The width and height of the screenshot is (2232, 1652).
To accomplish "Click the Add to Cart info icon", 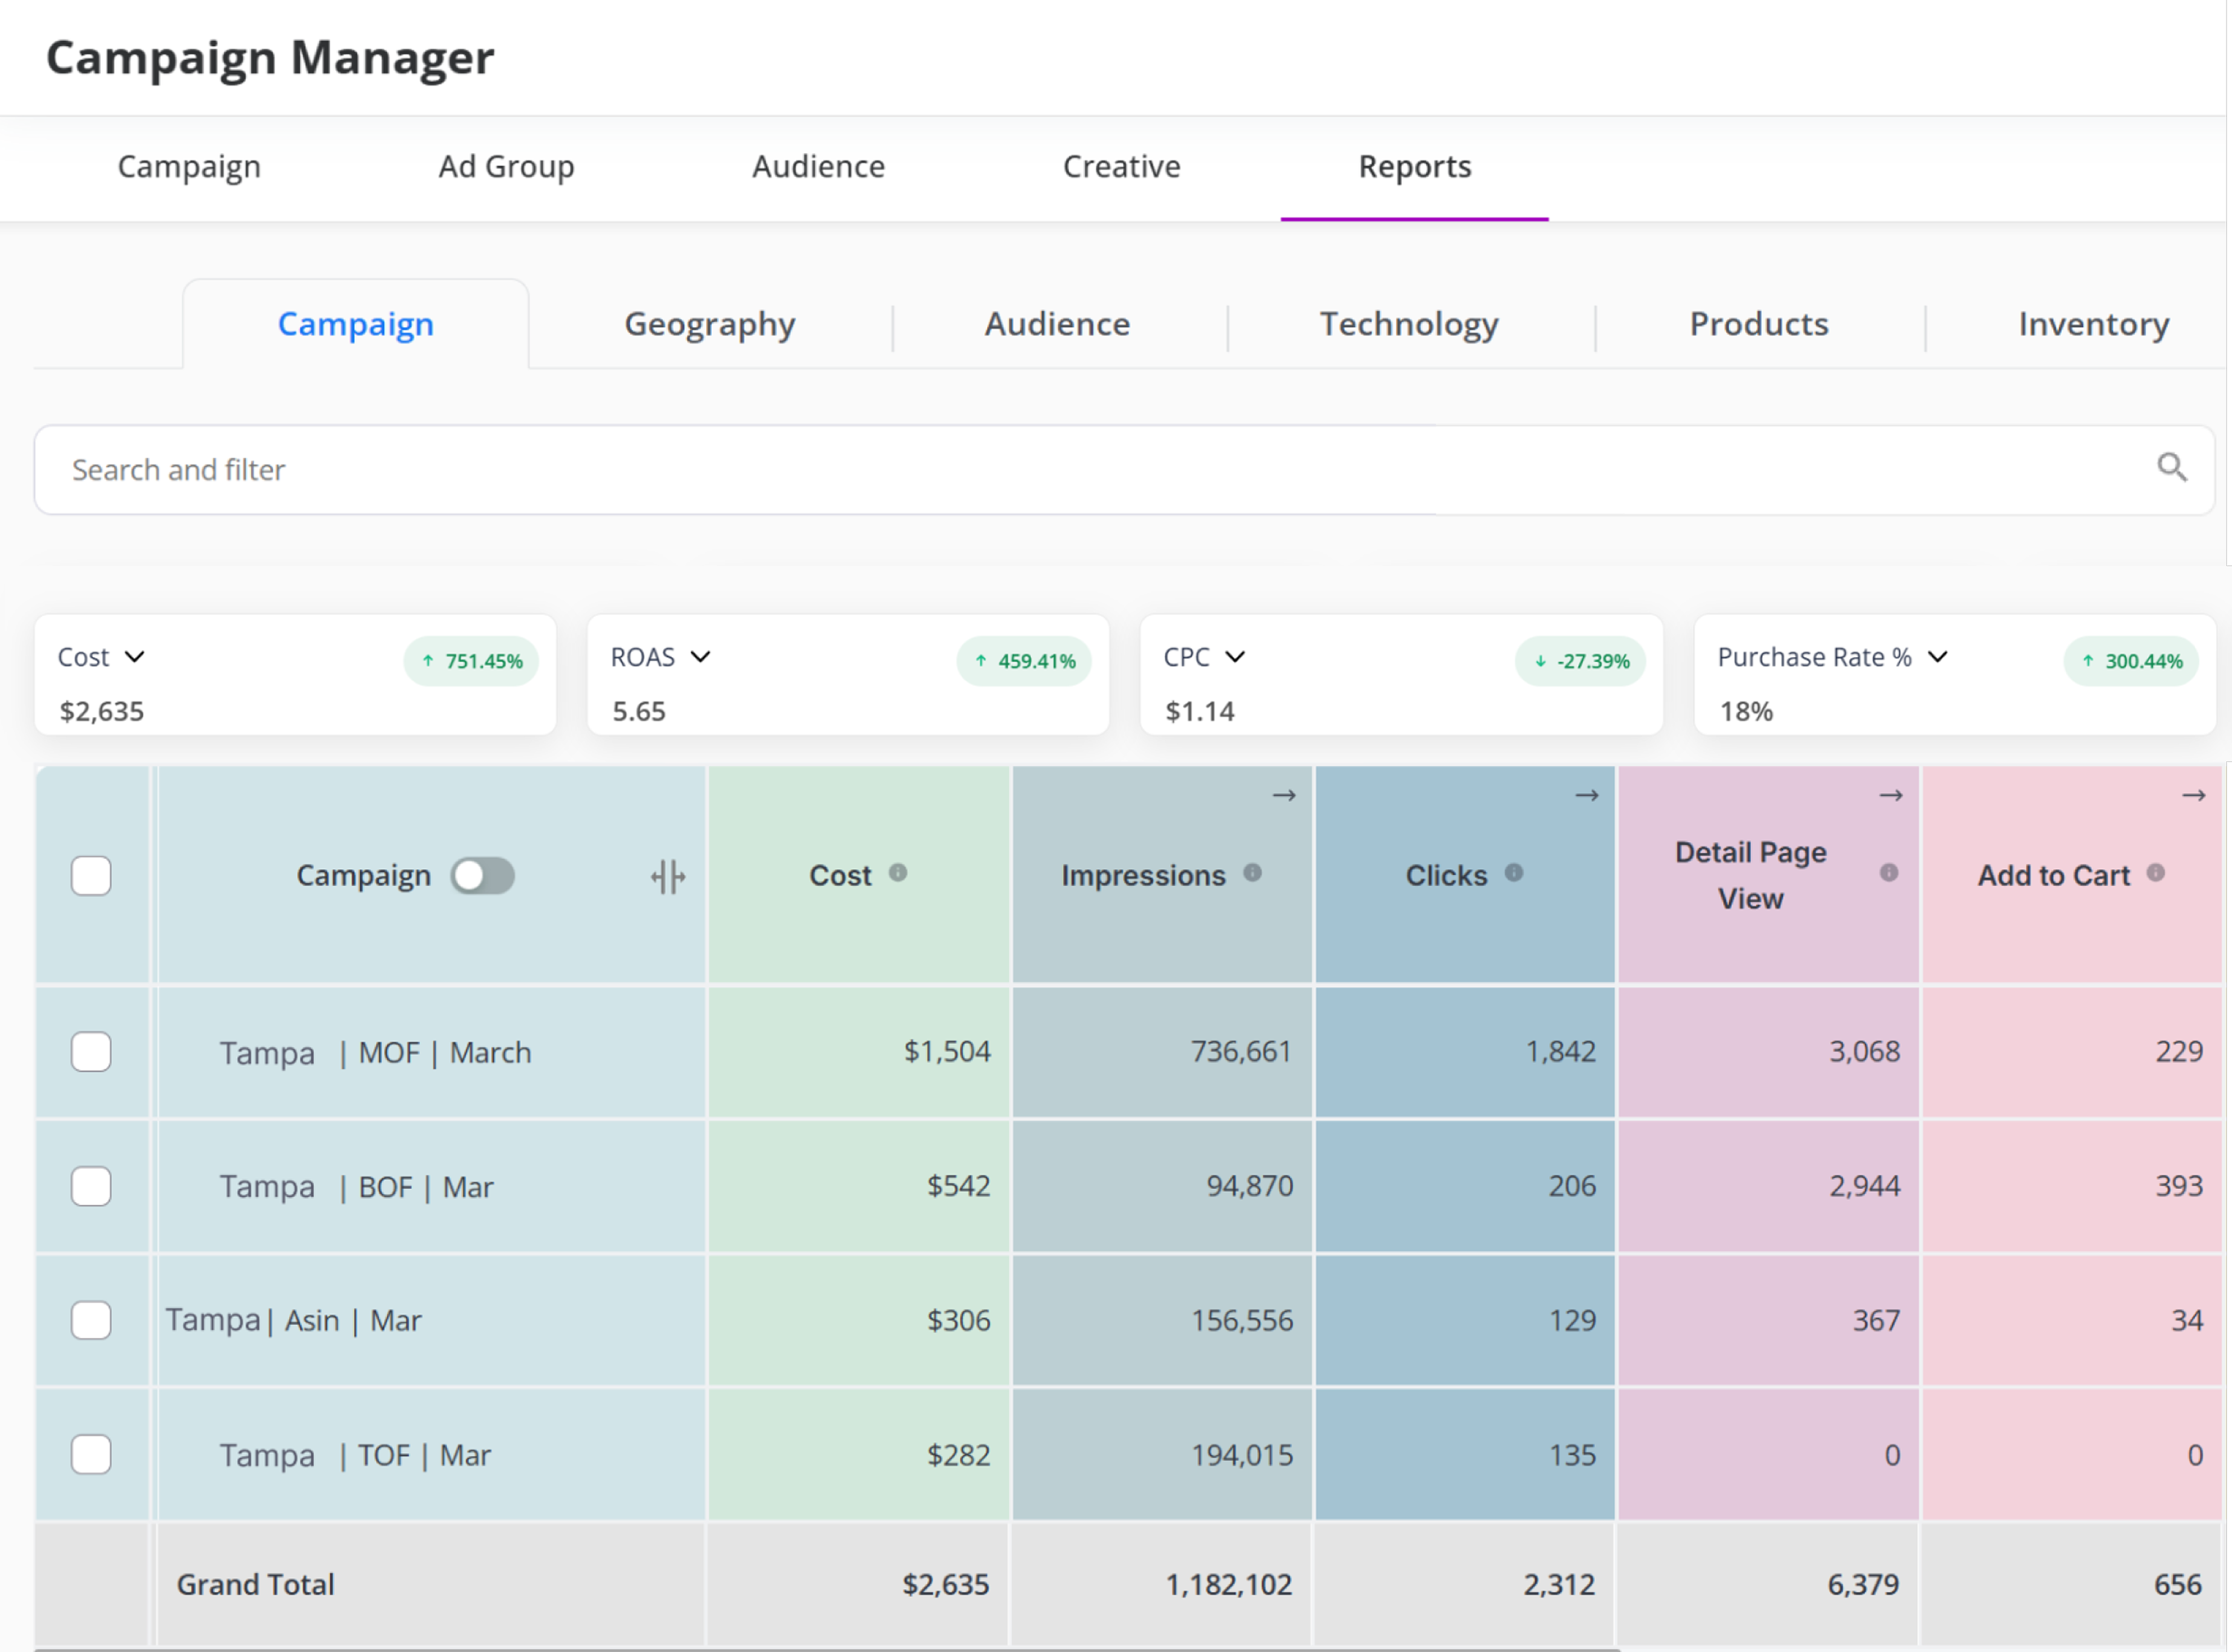I will tap(2156, 873).
